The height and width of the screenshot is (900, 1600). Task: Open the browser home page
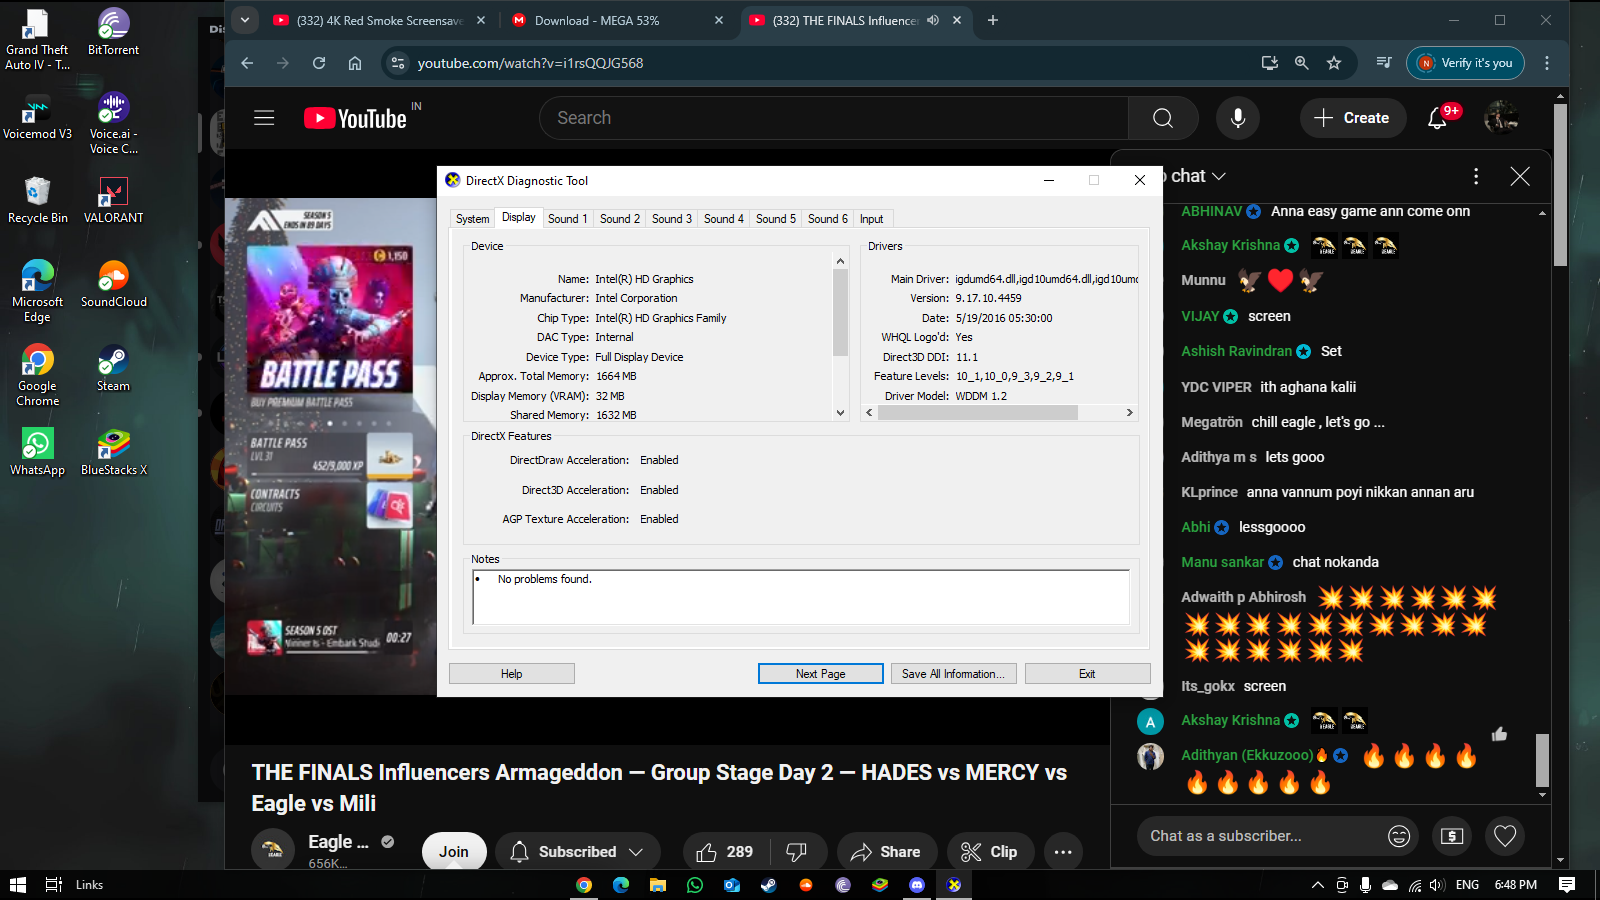(x=355, y=63)
